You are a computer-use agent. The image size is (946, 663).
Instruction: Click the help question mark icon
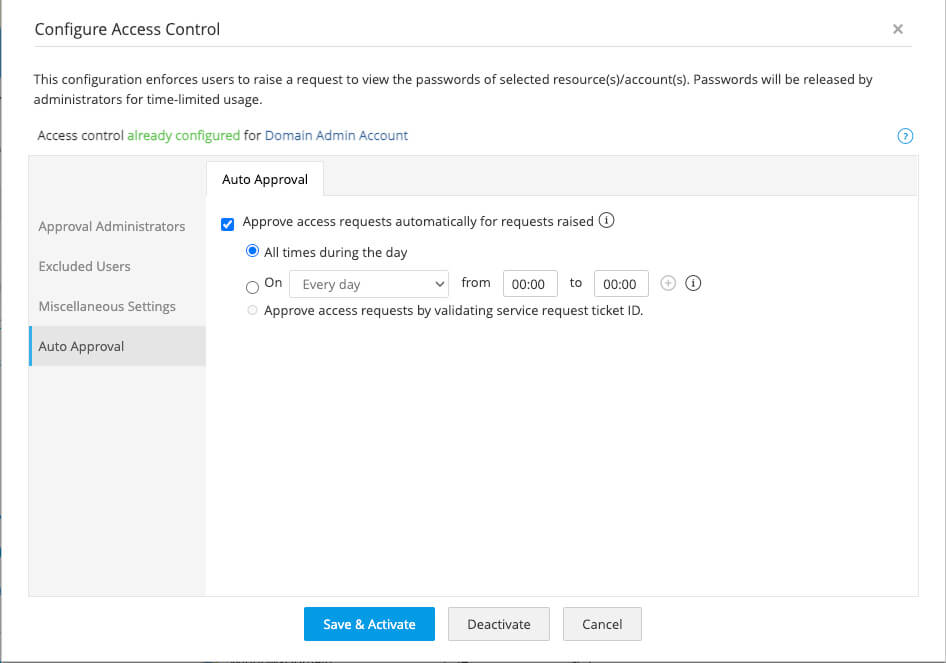click(905, 136)
